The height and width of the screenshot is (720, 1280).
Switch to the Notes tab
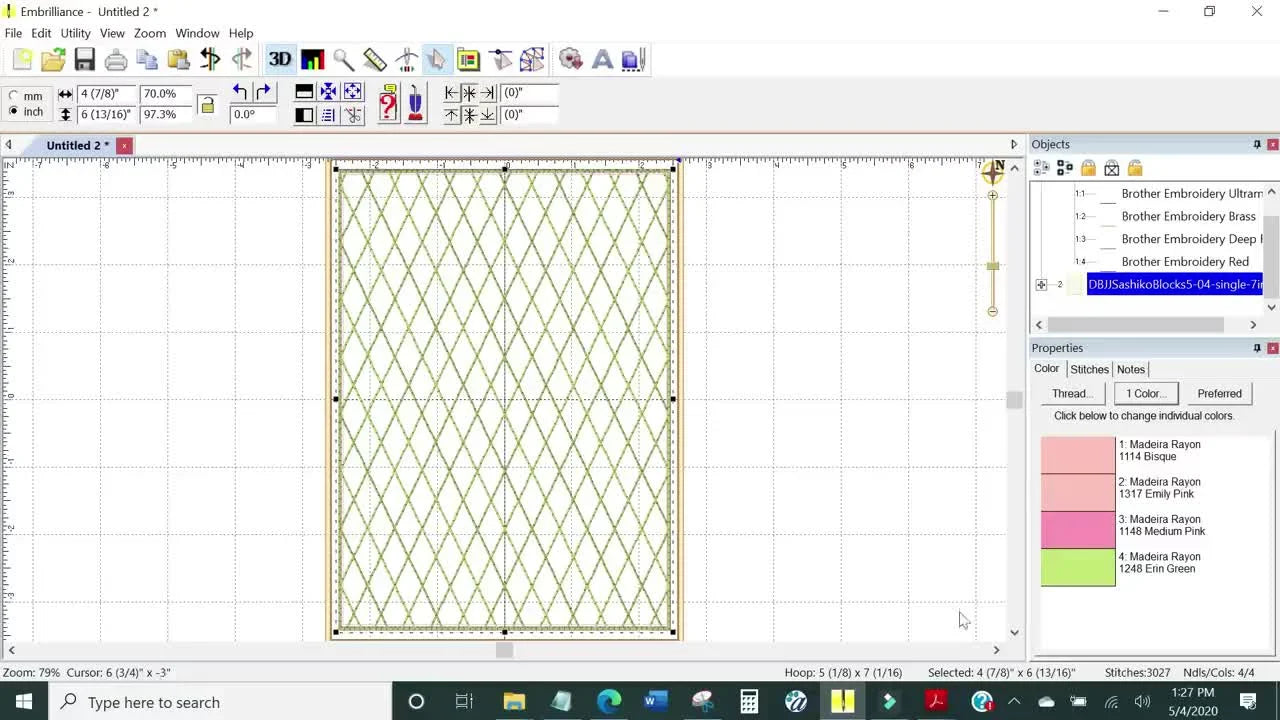[x=1130, y=369]
